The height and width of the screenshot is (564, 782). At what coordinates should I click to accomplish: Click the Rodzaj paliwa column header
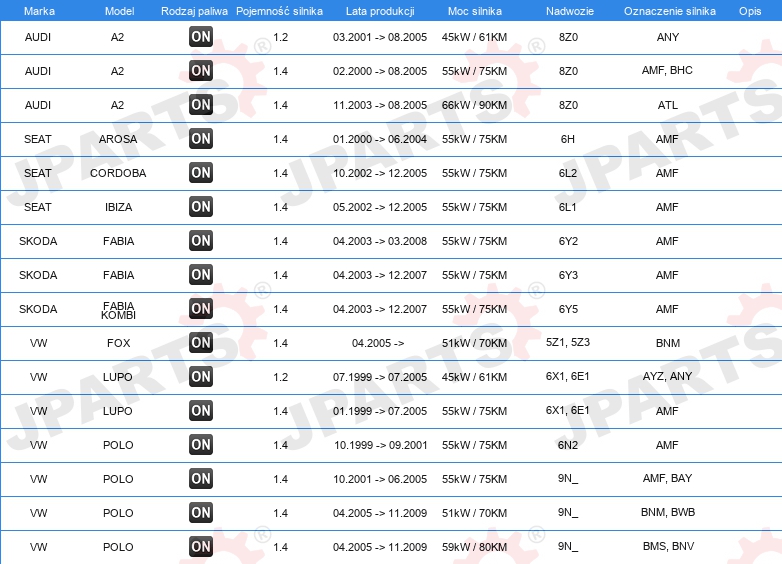click(x=194, y=11)
